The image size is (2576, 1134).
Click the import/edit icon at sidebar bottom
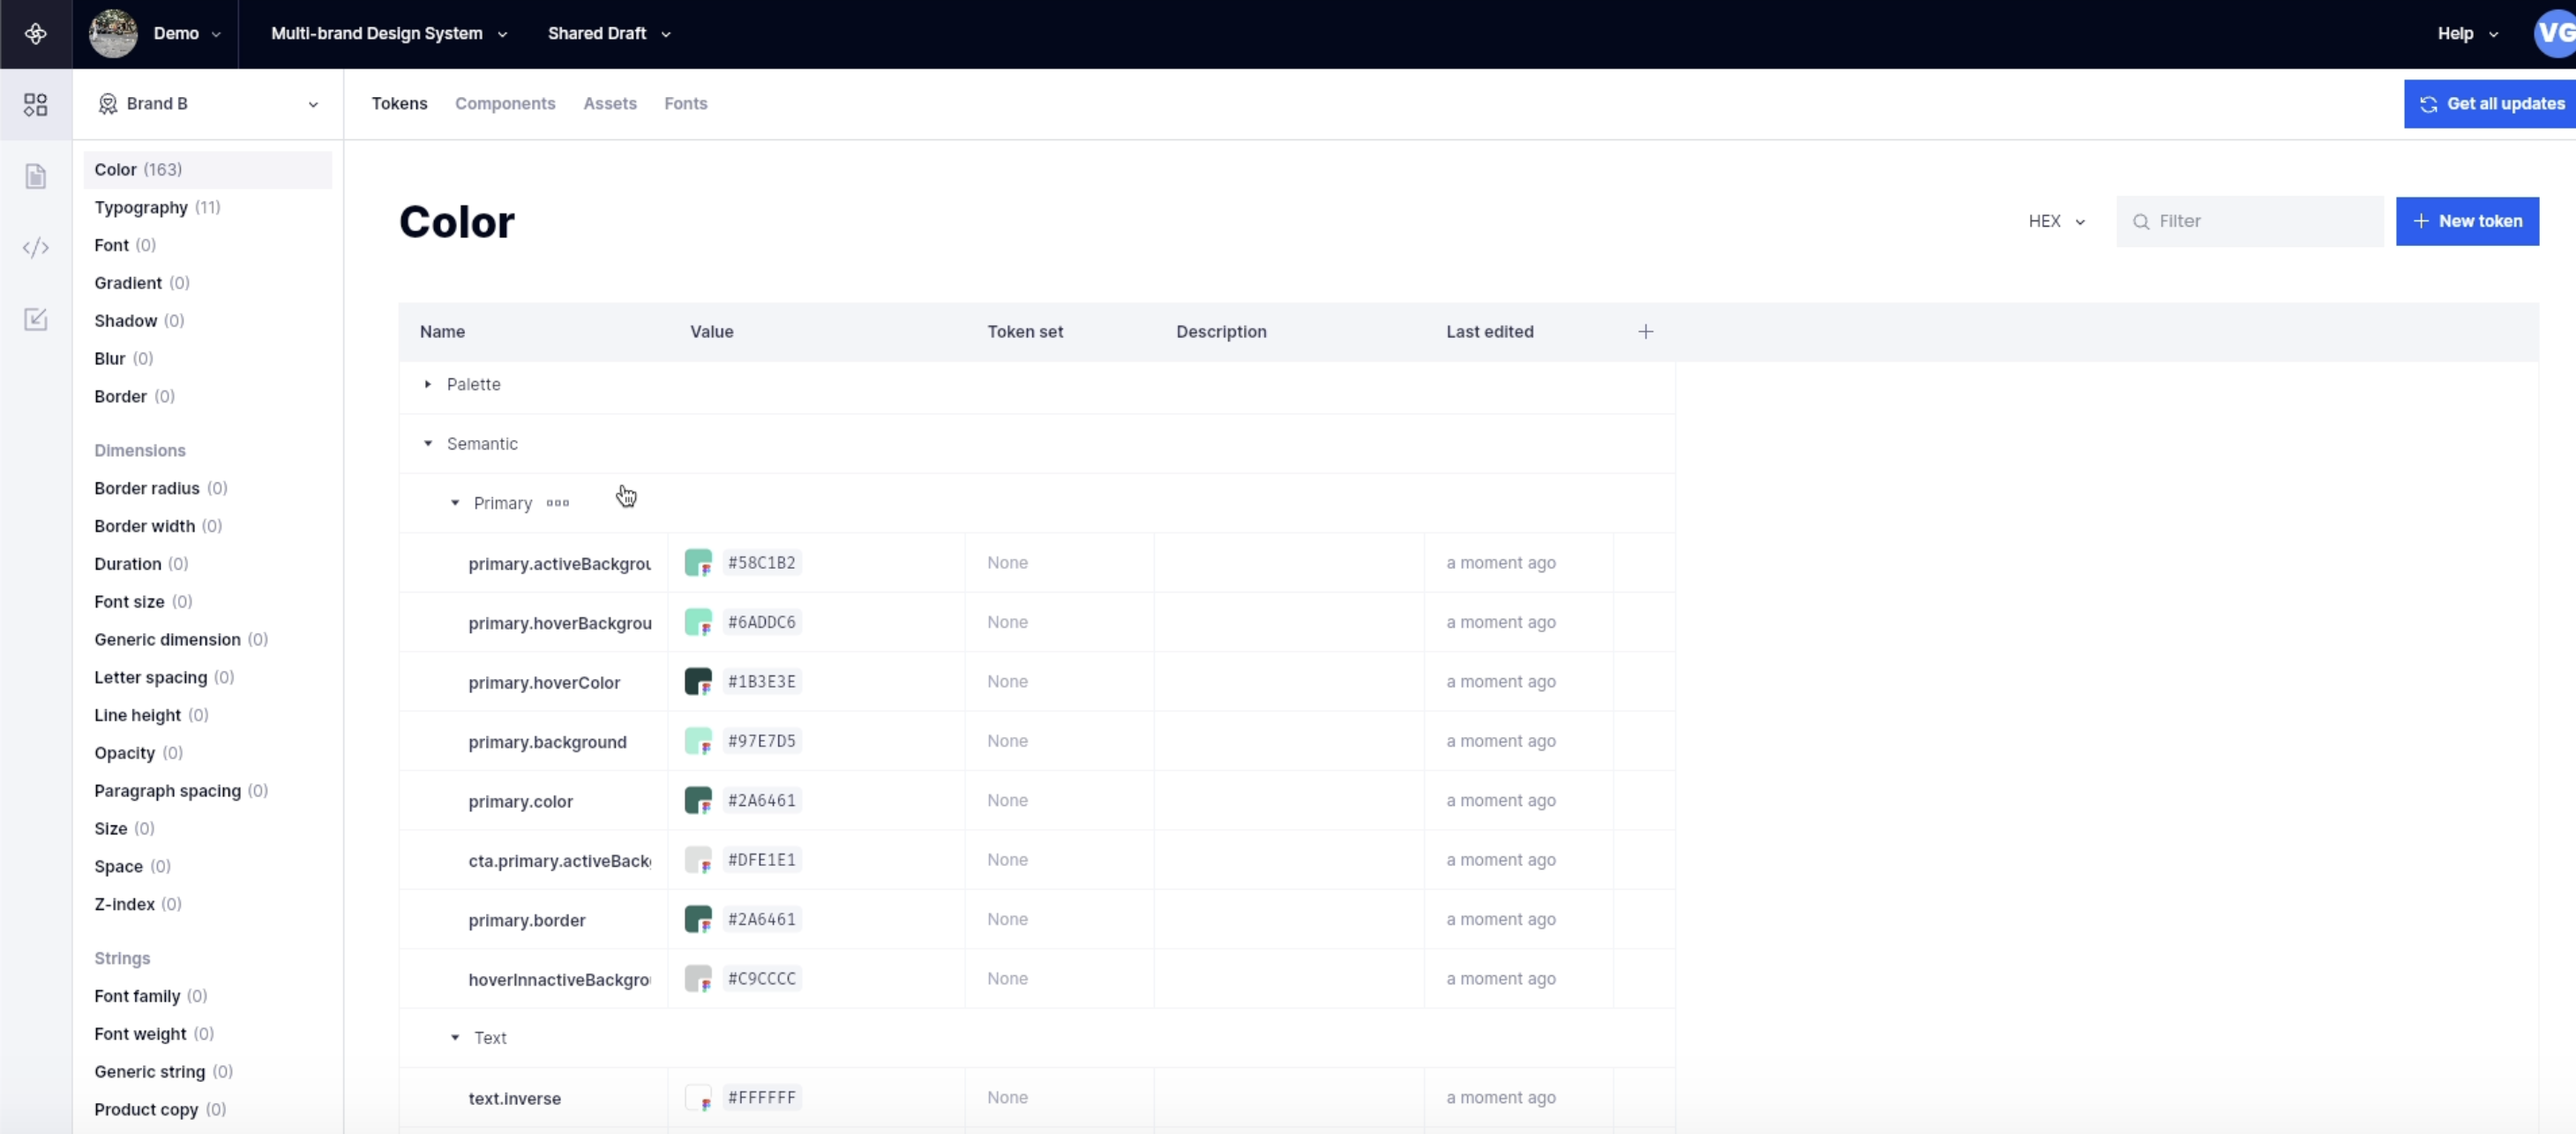[36, 319]
